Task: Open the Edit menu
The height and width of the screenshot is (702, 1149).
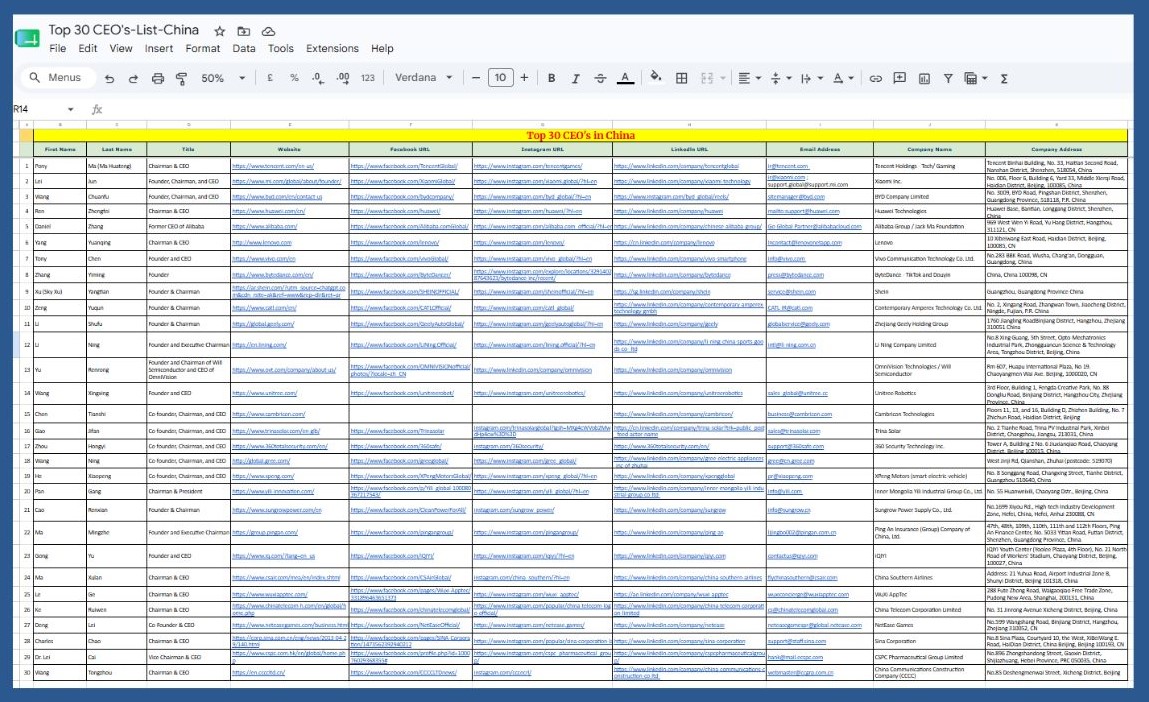Action: point(88,48)
